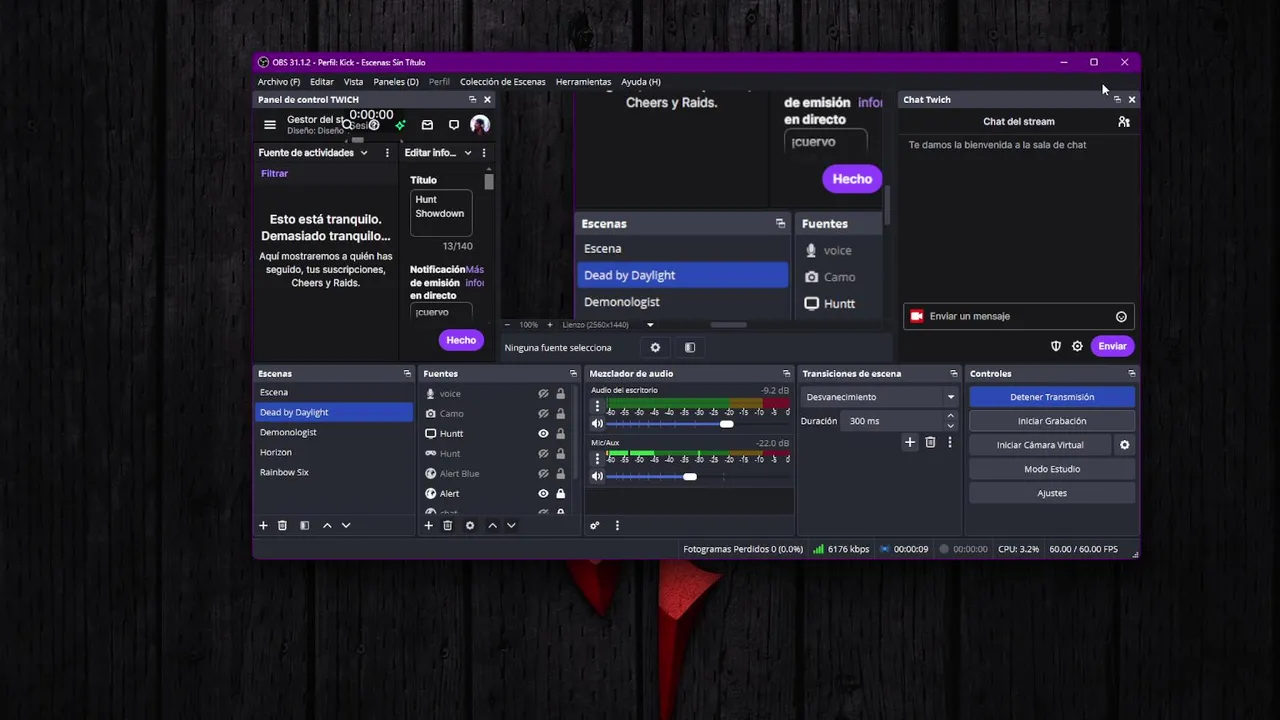The image size is (1280, 720).
Task: Open Fuente de actividades options dots
Action: [387, 153]
